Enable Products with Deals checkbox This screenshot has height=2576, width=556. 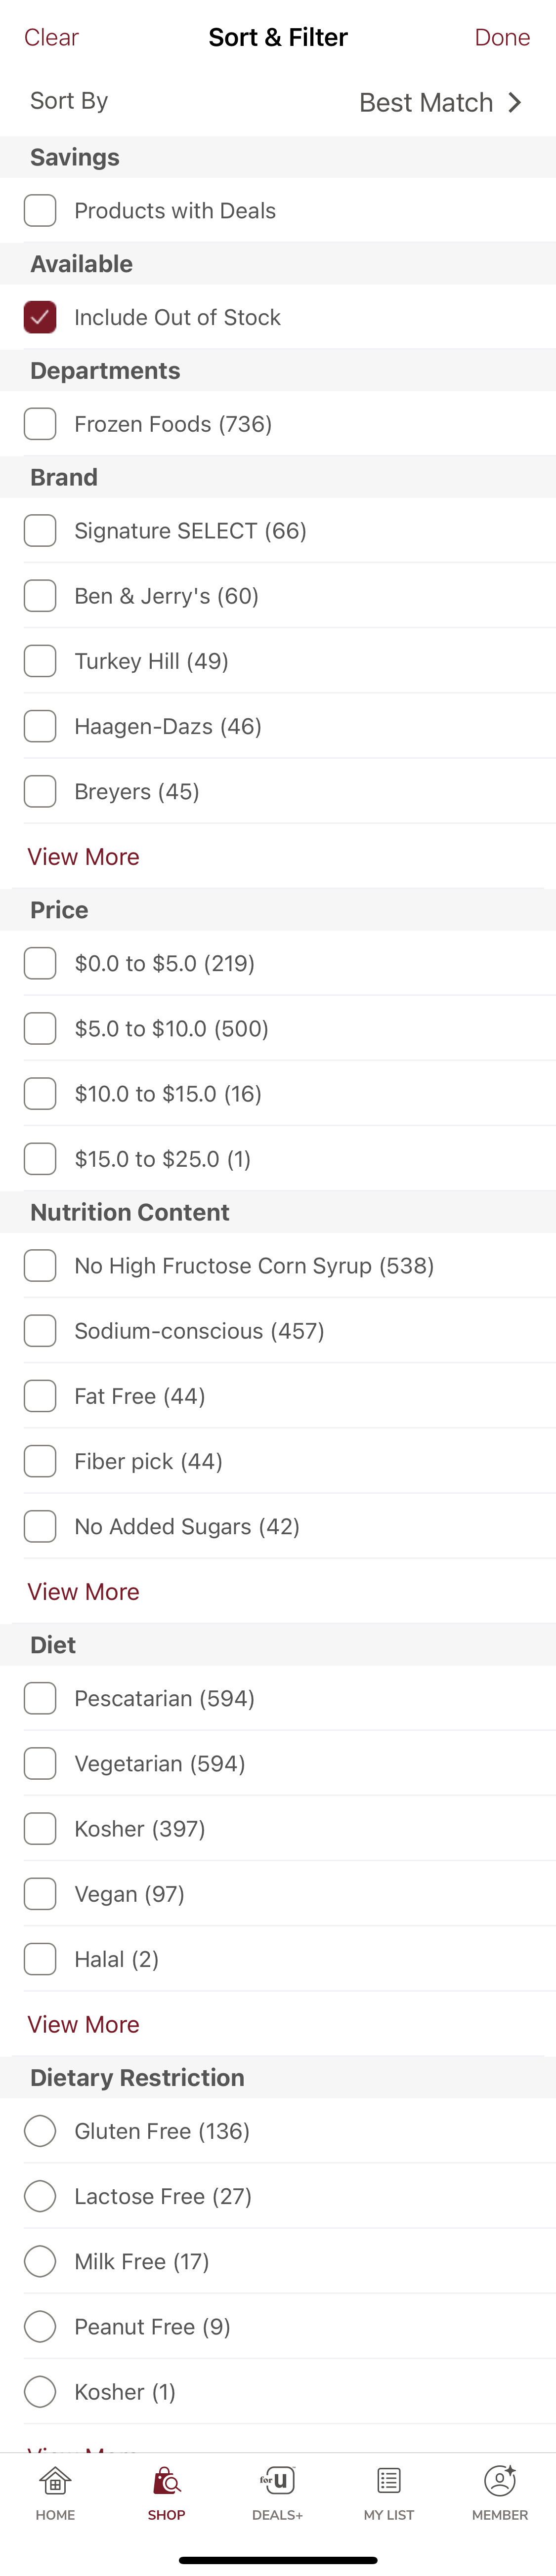point(40,211)
